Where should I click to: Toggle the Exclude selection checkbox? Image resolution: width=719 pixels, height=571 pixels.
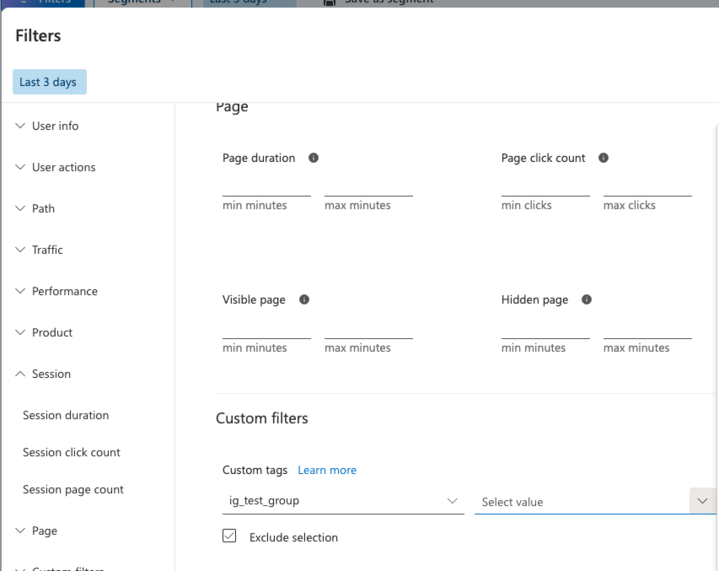[x=229, y=536]
